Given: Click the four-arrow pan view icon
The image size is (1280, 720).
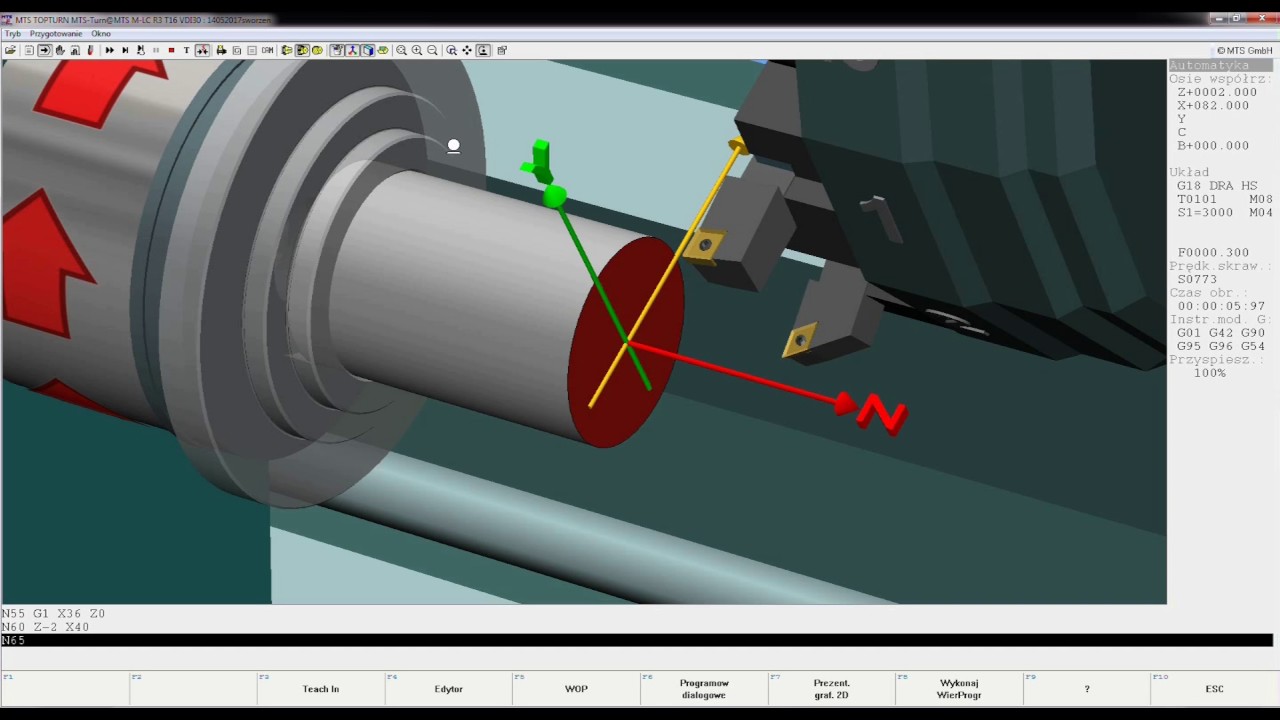Looking at the screenshot, I should point(466,50).
